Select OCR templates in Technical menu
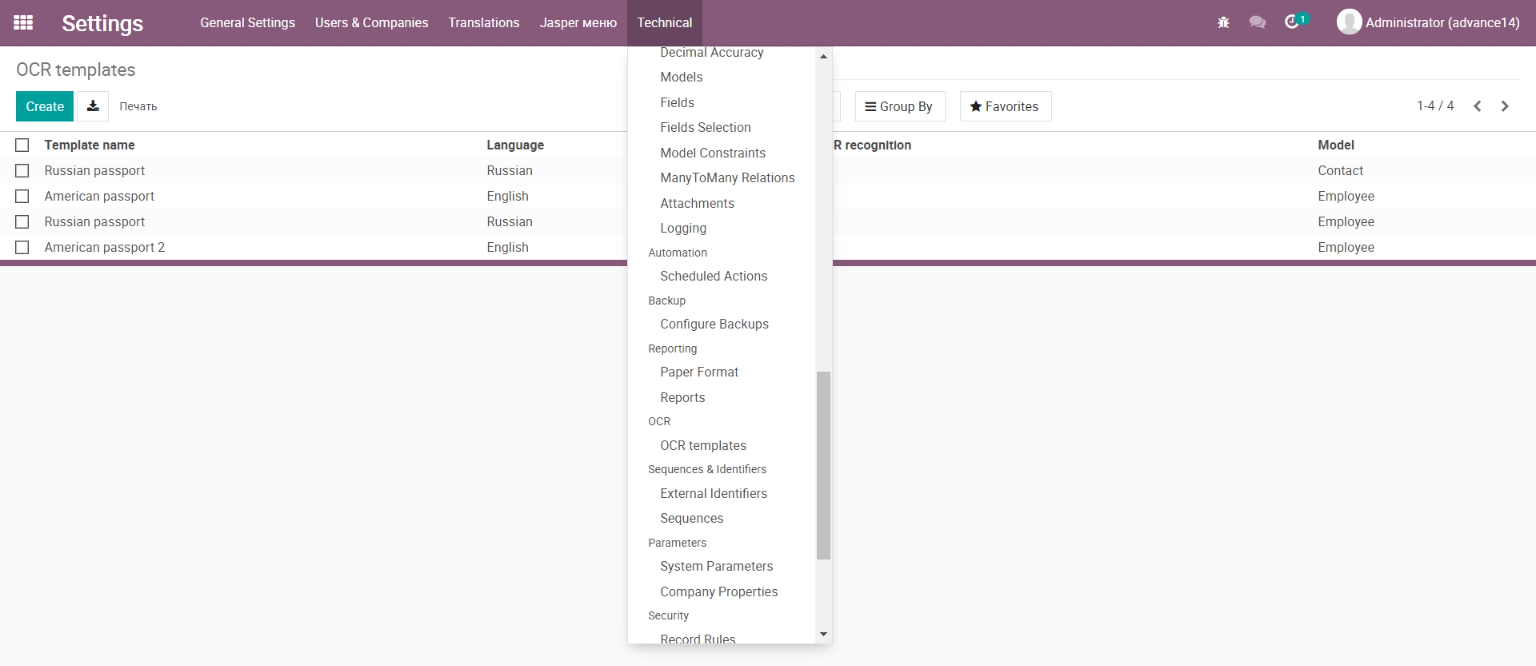The height and width of the screenshot is (666, 1536). pos(703,446)
